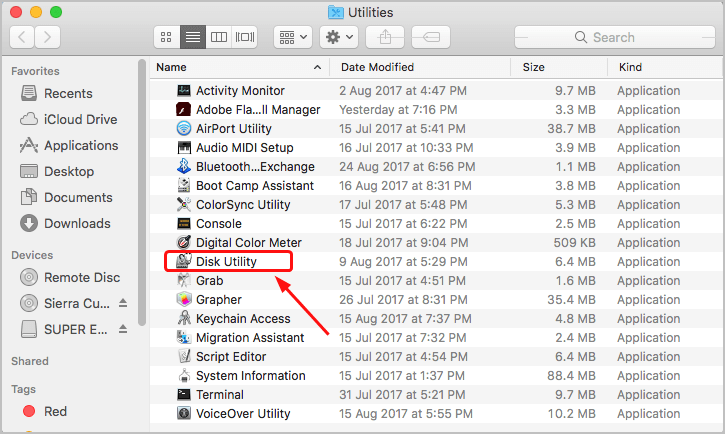725x434 pixels.
Task: Select the Disk Utility icon
Action: point(184,261)
